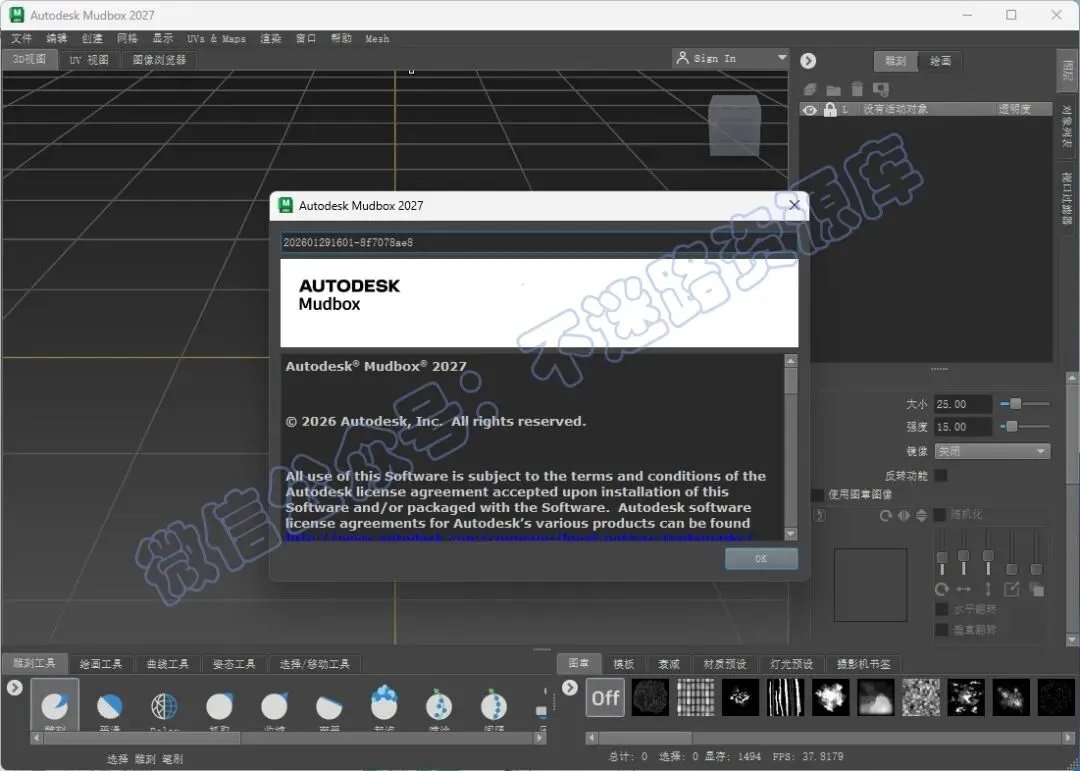Select the Flatten tool with blue edge
Viewport: 1080px width, 771px height.
(x=329, y=706)
